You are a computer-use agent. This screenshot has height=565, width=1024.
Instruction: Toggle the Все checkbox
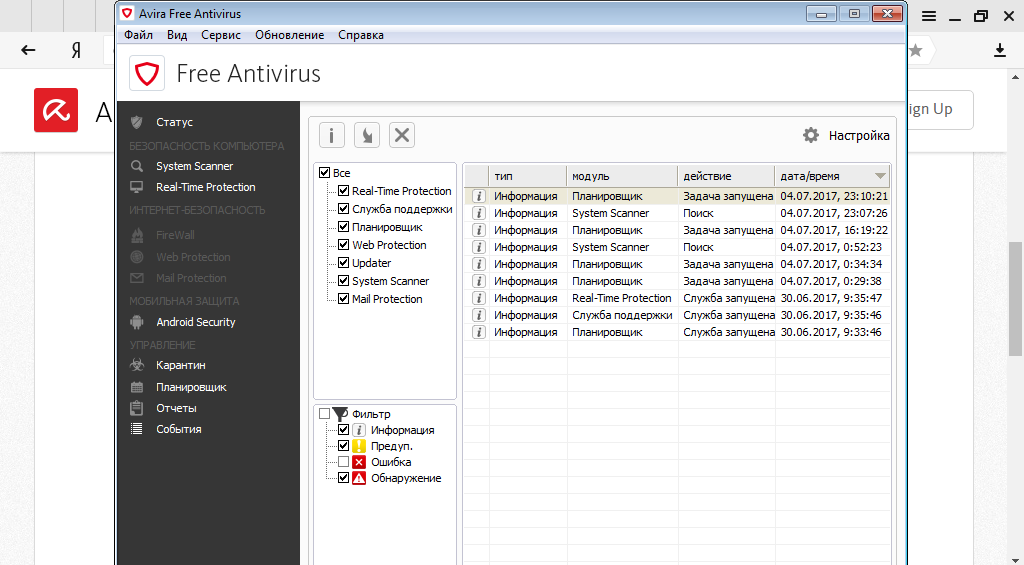coord(325,173)
